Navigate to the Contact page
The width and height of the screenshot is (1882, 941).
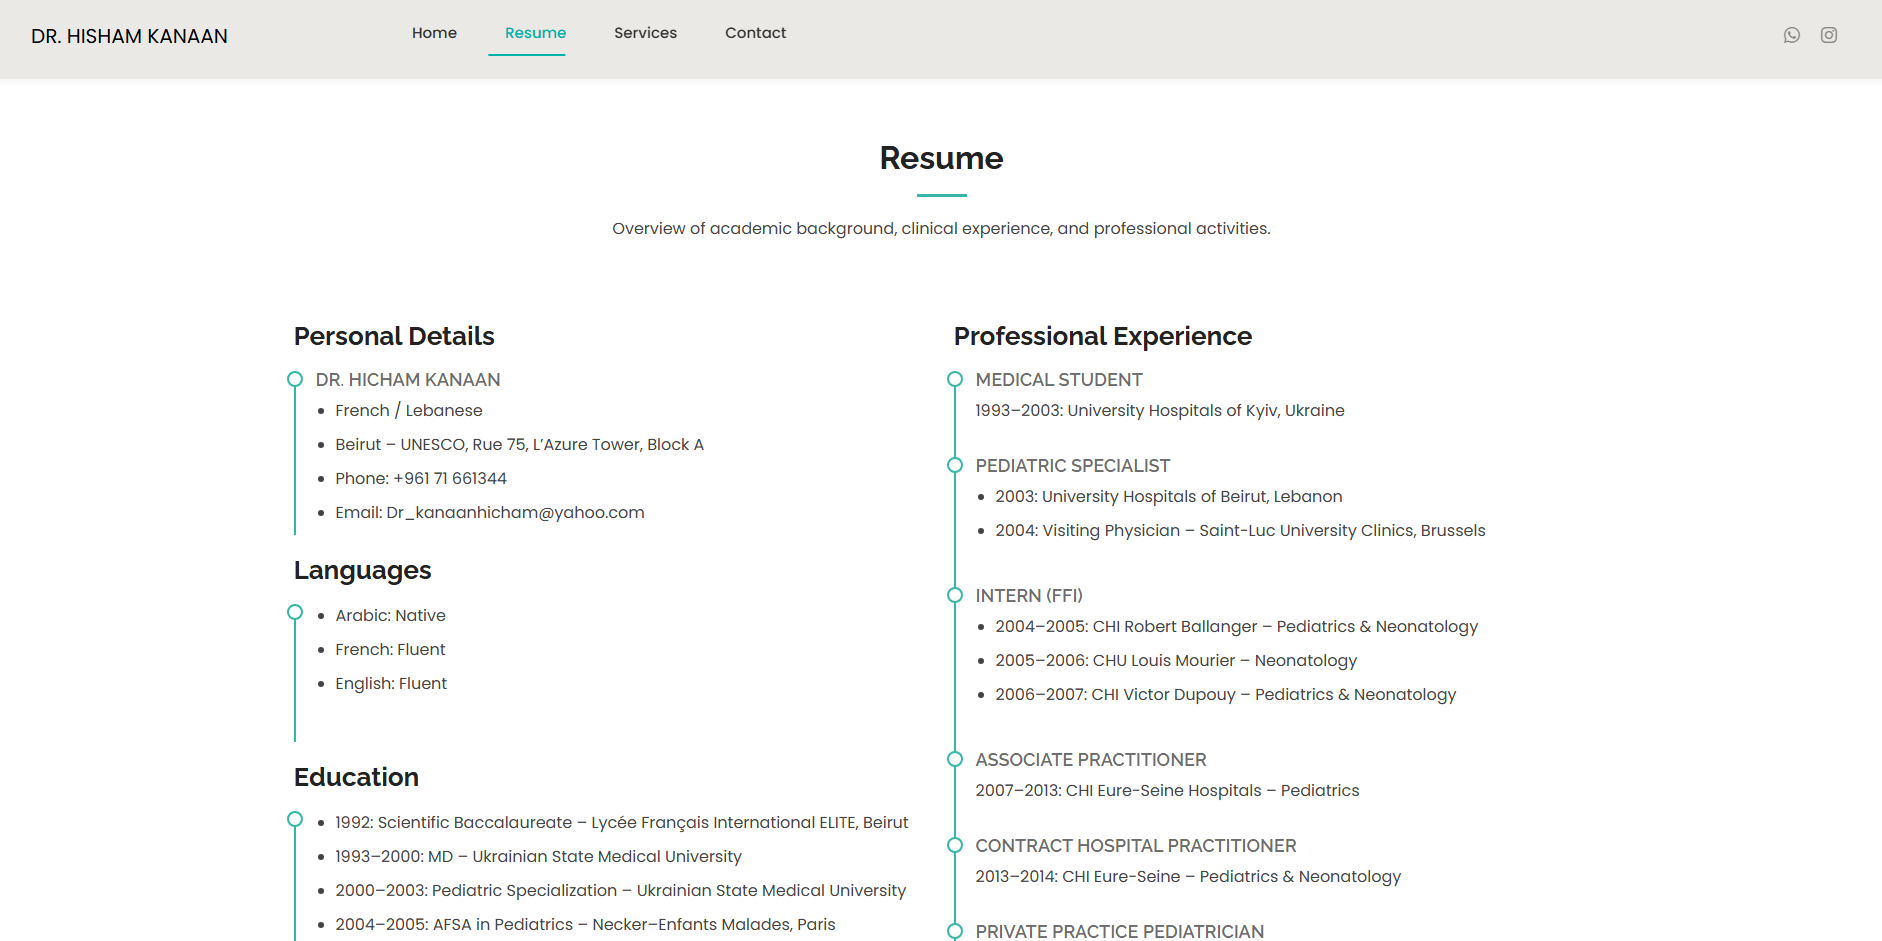(755, 33)
